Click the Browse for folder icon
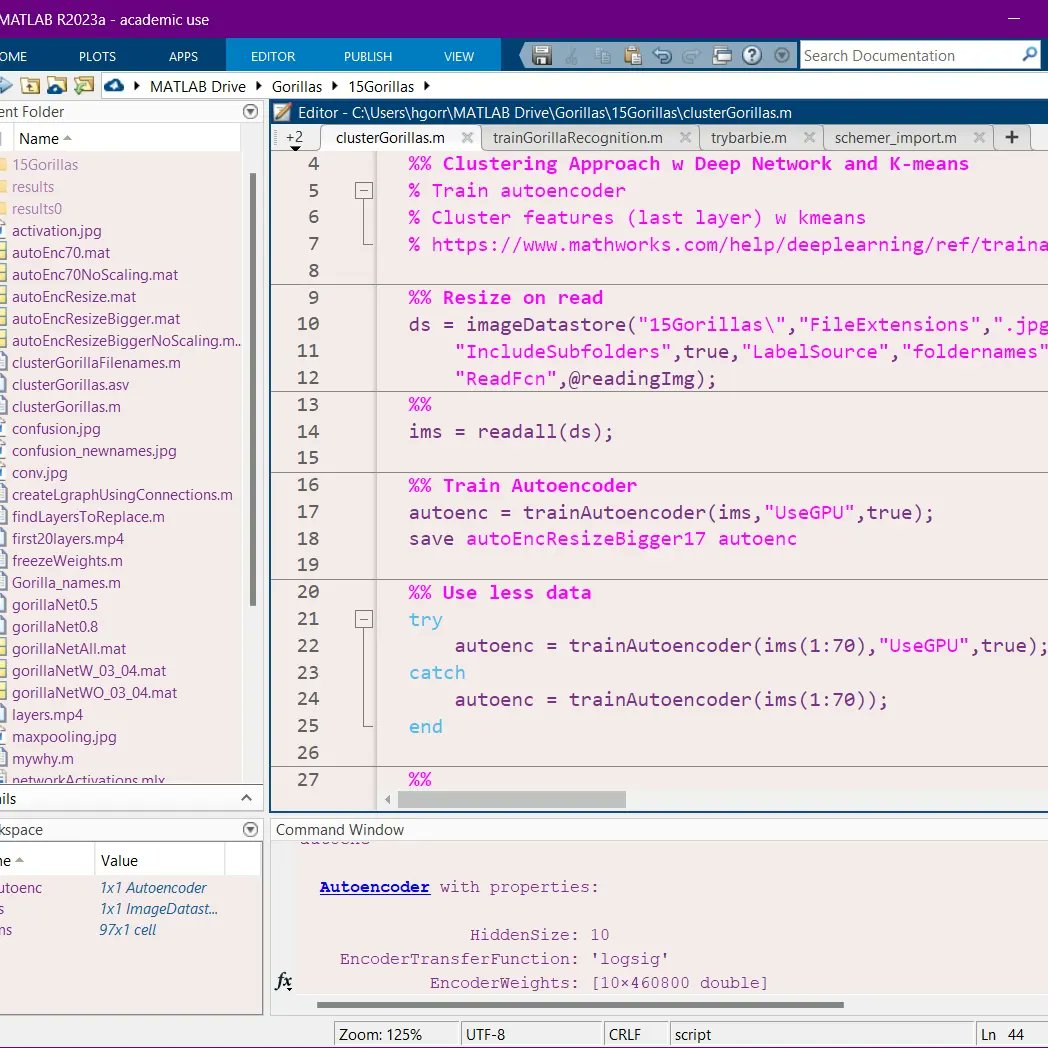 pos(57,86)
